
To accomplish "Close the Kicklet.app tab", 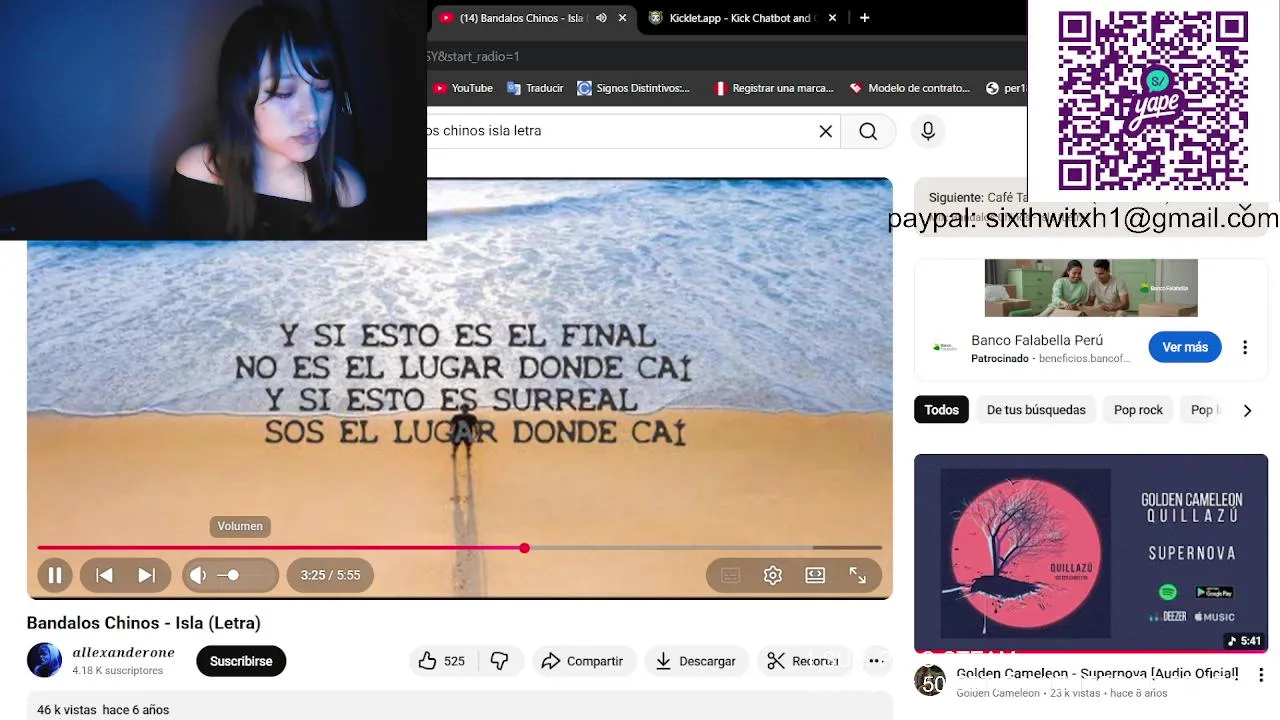I will click(x=832, y=18).
